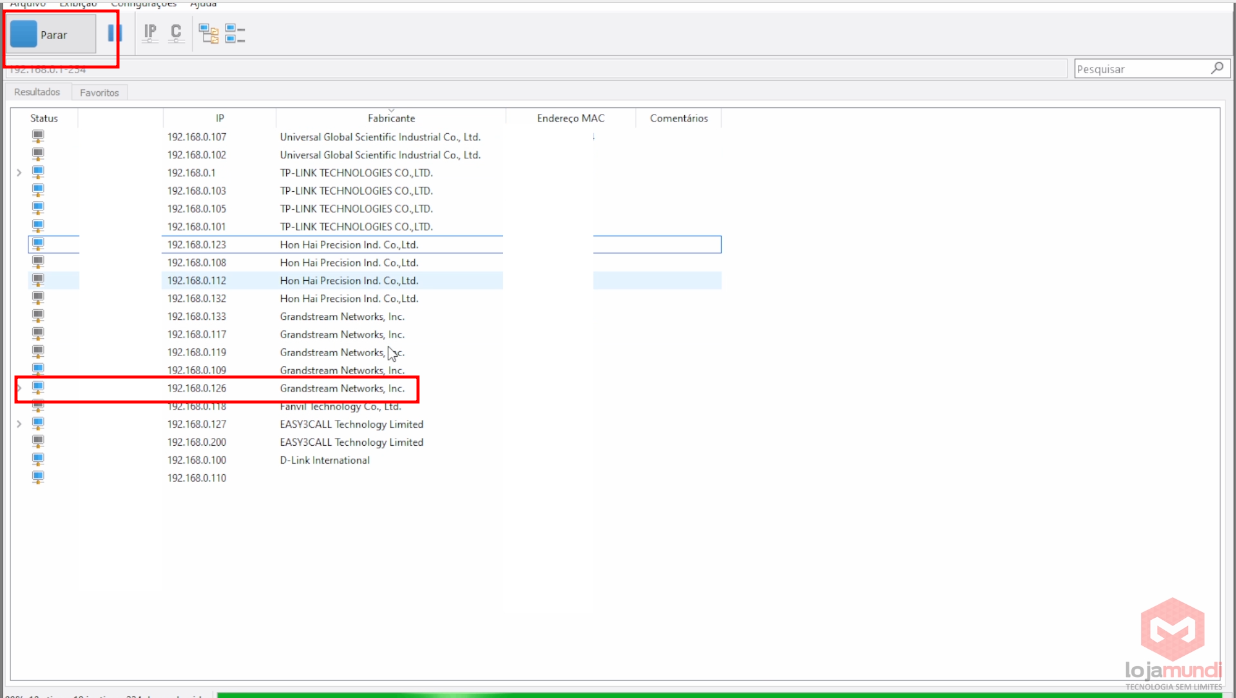Sort by the Fabricante column header
Viewport: 1236px width, 698px height.
pyautogui.click(x=391, y=118)
